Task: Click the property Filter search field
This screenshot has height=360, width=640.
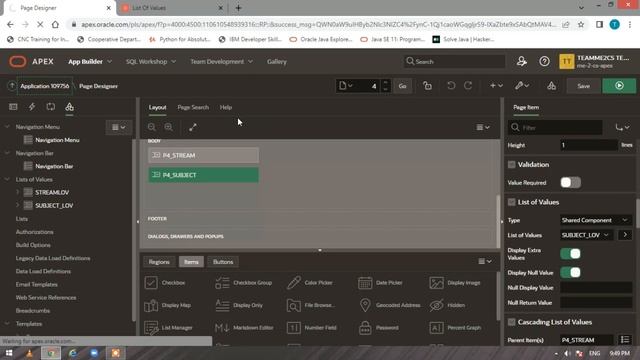Action: click(x=556, y=127)
